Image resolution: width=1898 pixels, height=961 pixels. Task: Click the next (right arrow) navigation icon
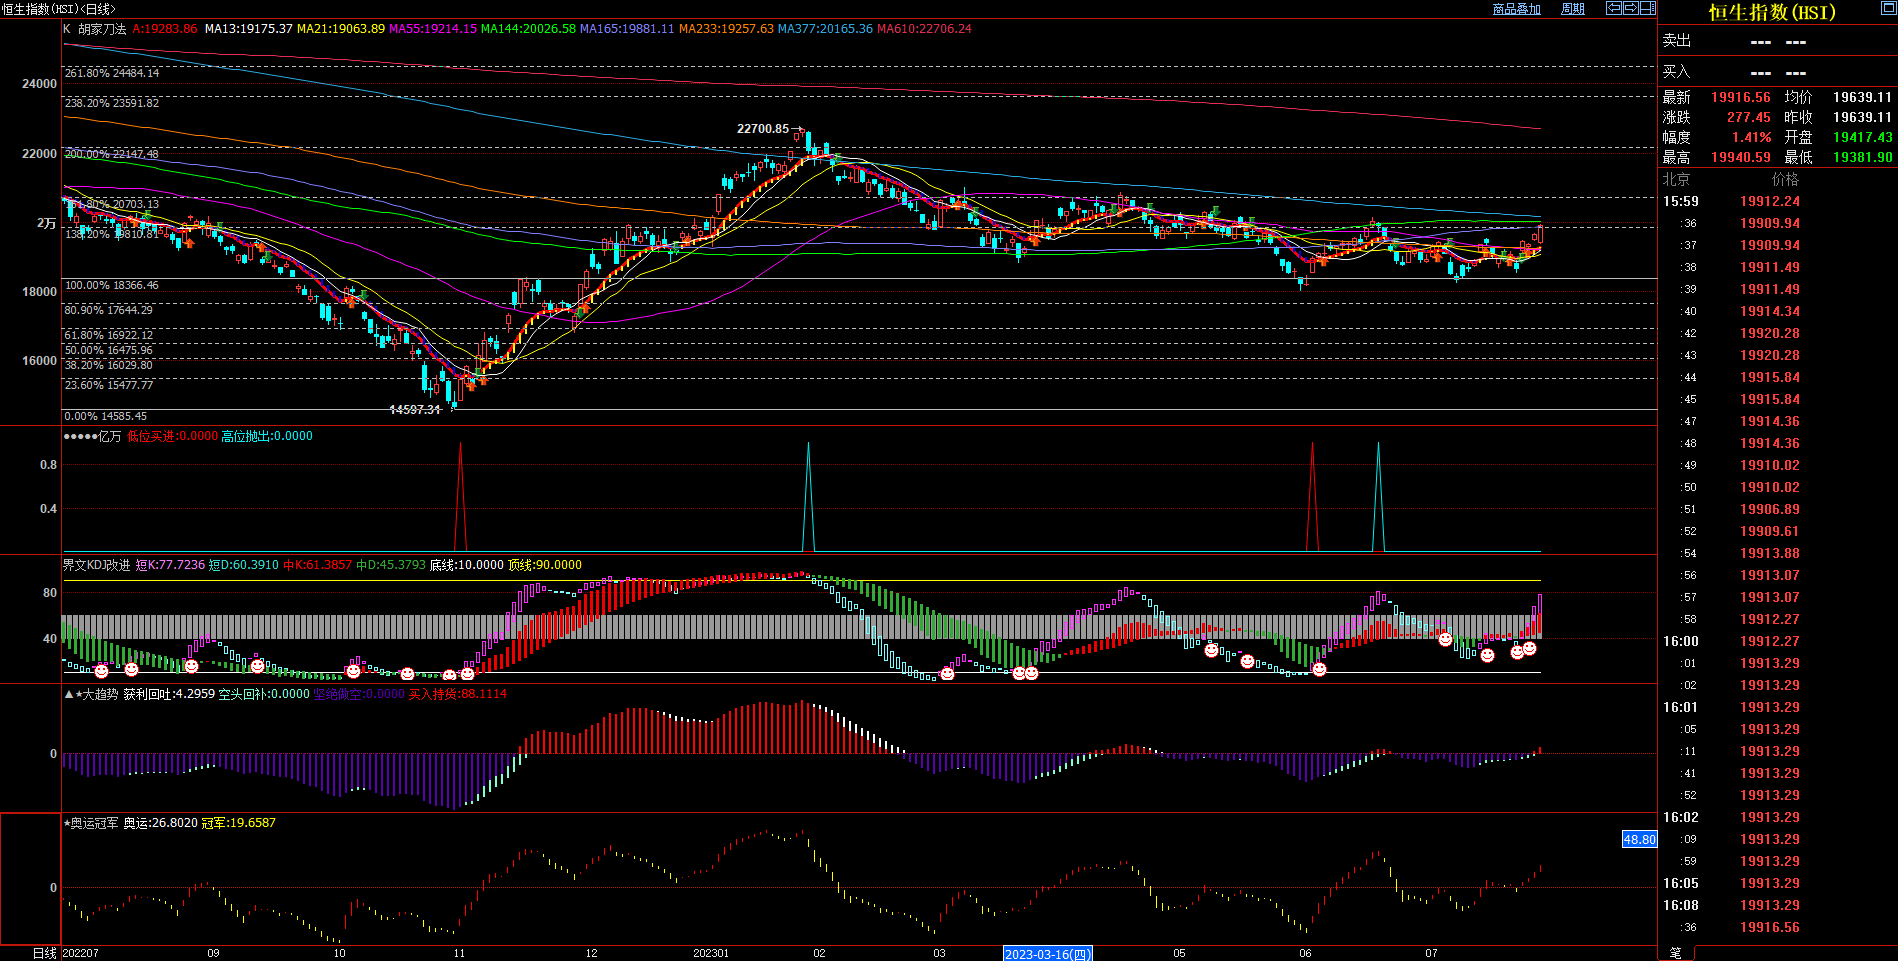pyautogui.click(x=1630, y=8)
